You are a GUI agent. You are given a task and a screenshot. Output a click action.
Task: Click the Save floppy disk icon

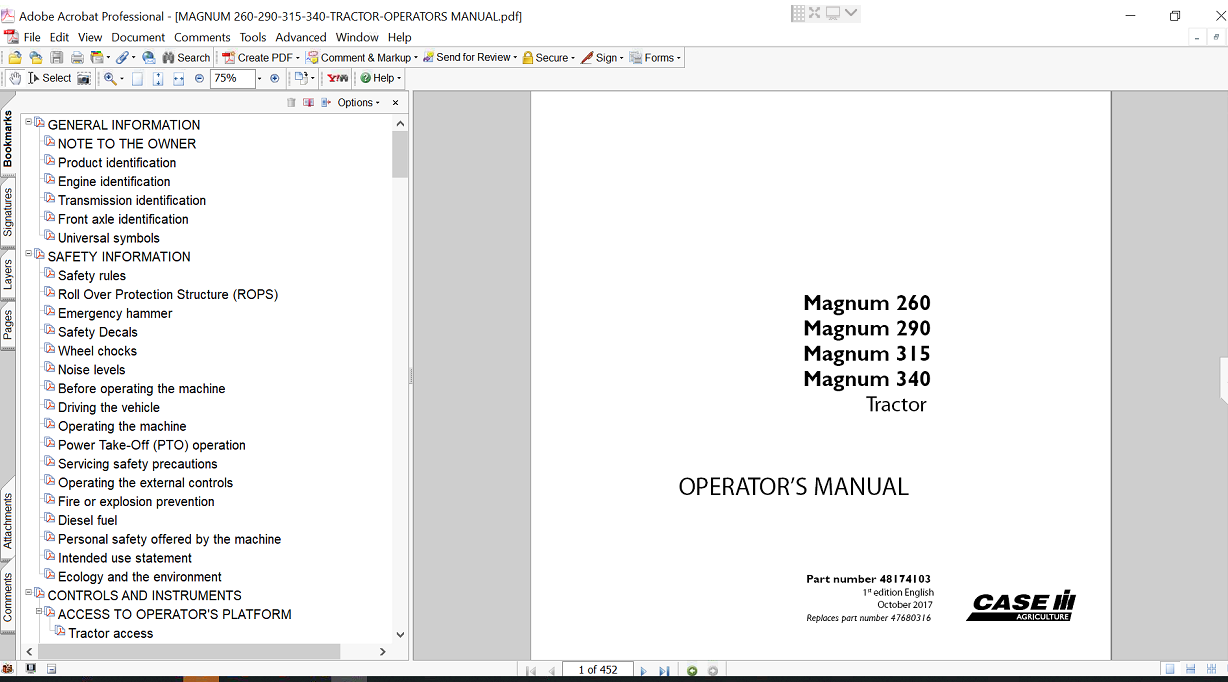tap(56, 58)
